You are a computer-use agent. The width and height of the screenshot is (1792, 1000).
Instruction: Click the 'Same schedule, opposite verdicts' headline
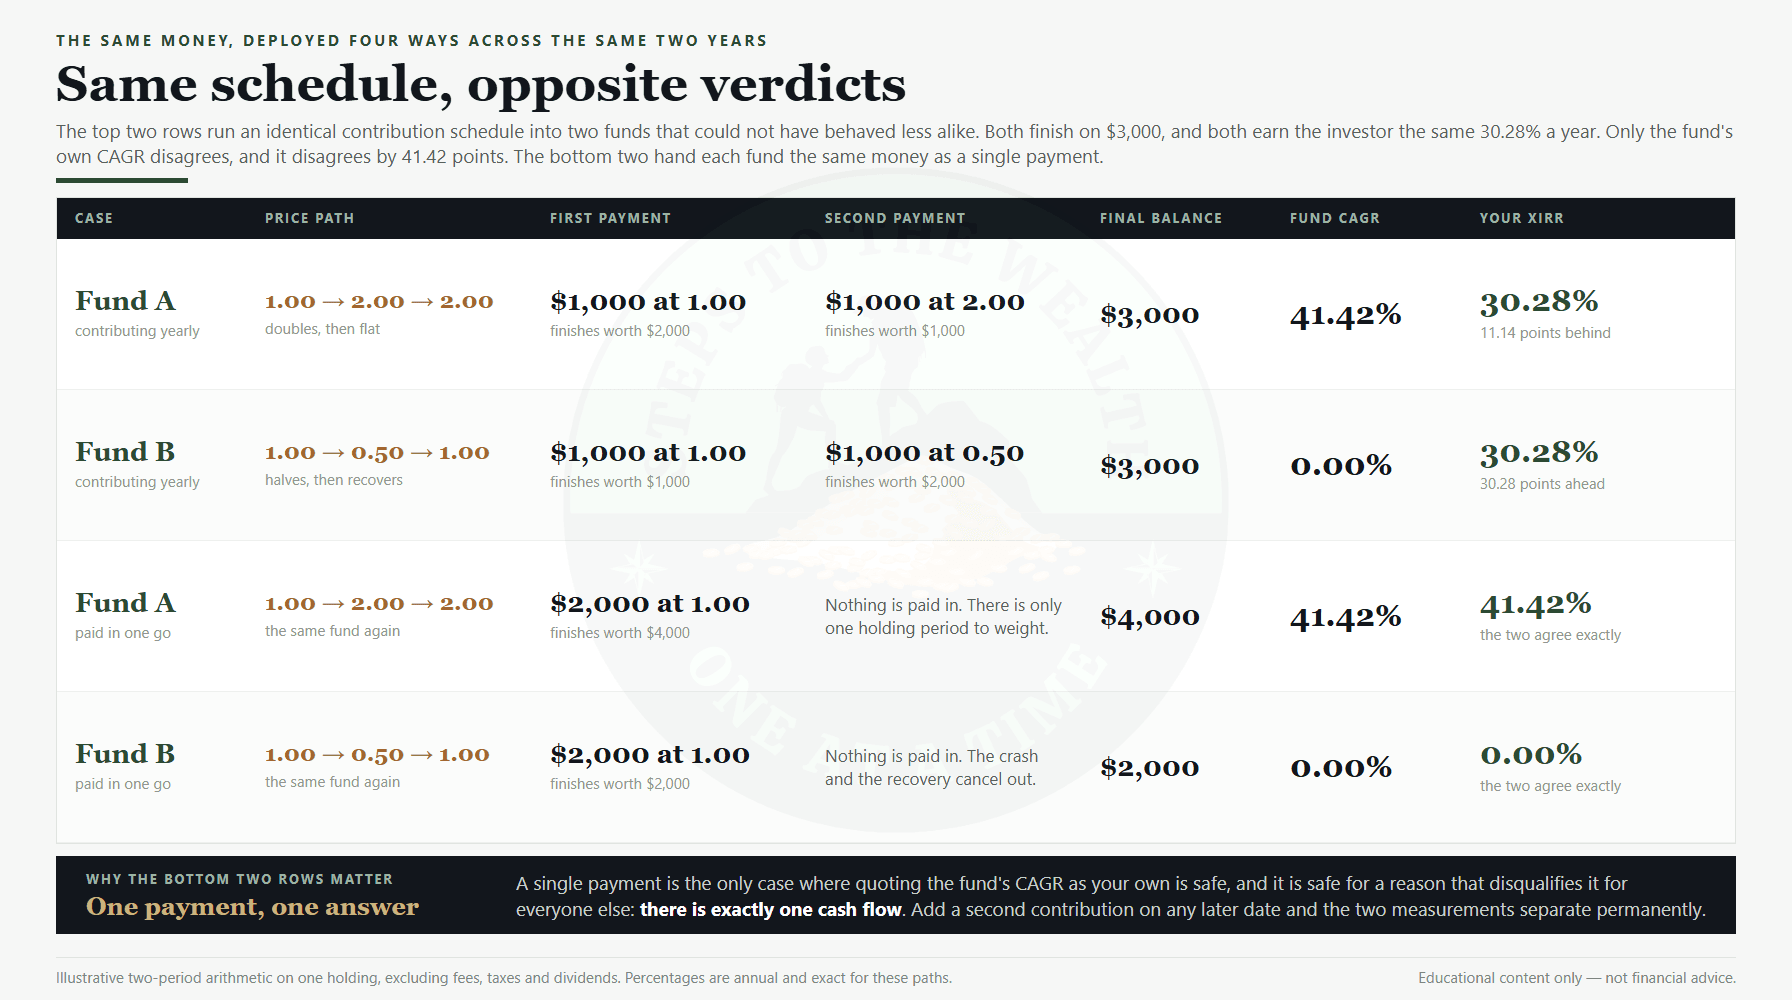pyautogui.click(x=481, y=85)
